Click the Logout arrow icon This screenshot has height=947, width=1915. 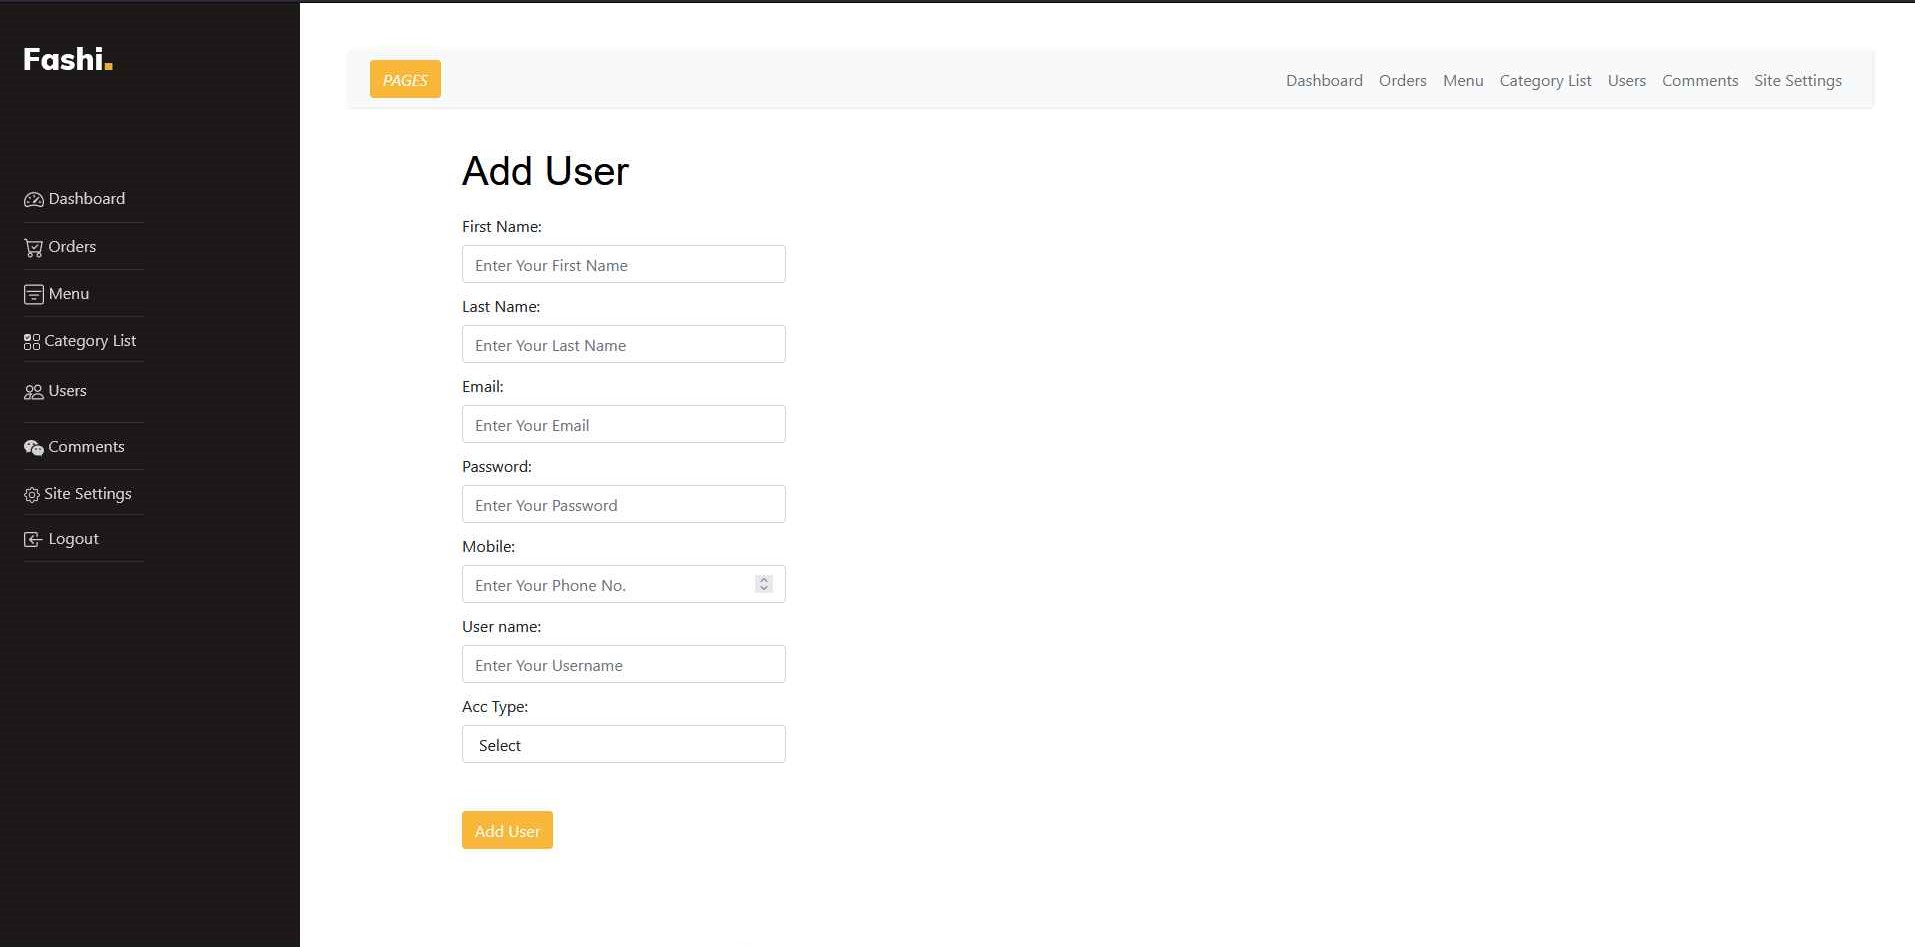click(x=33, y=540)
